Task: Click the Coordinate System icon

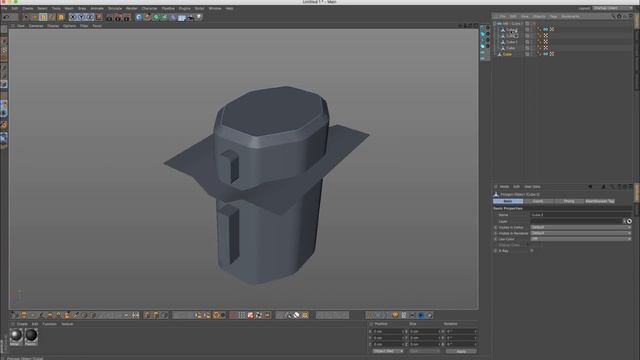Action: 99,17
